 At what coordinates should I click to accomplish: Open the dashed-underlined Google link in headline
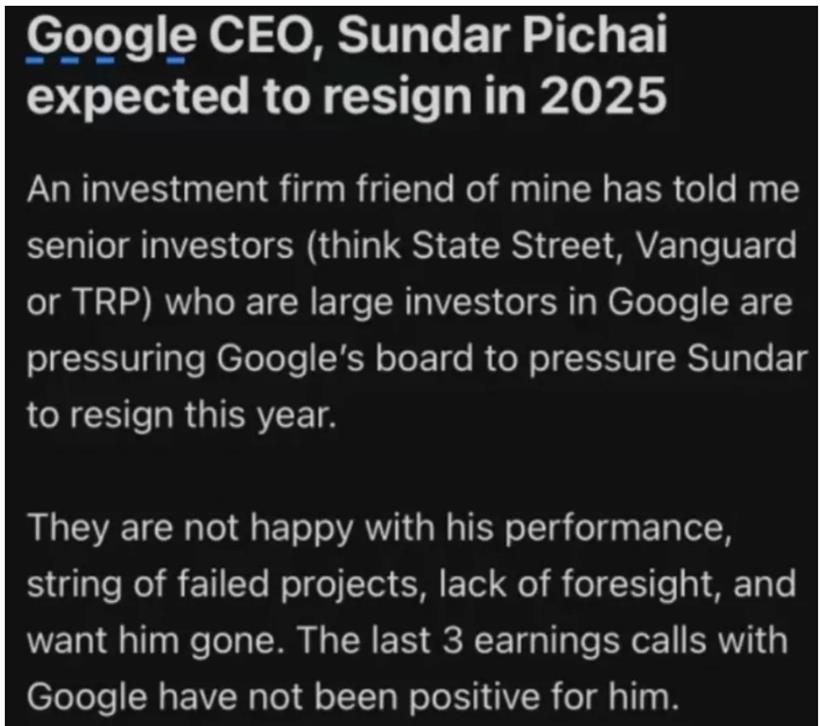[x=111, y=39]
